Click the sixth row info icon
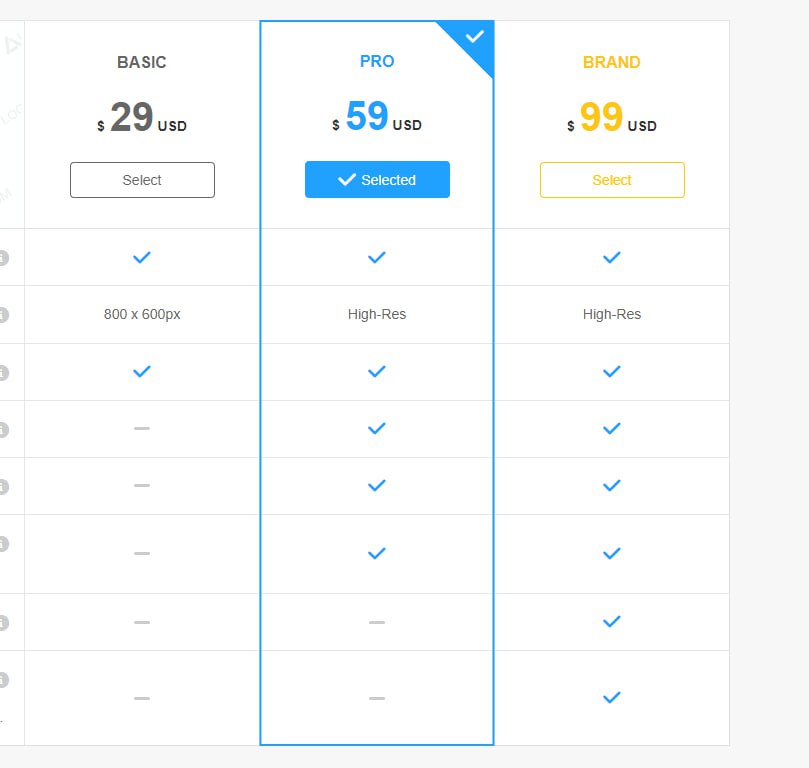Image resolution: width=809 pixels, height=768 pixels. [x=3, y=544]
